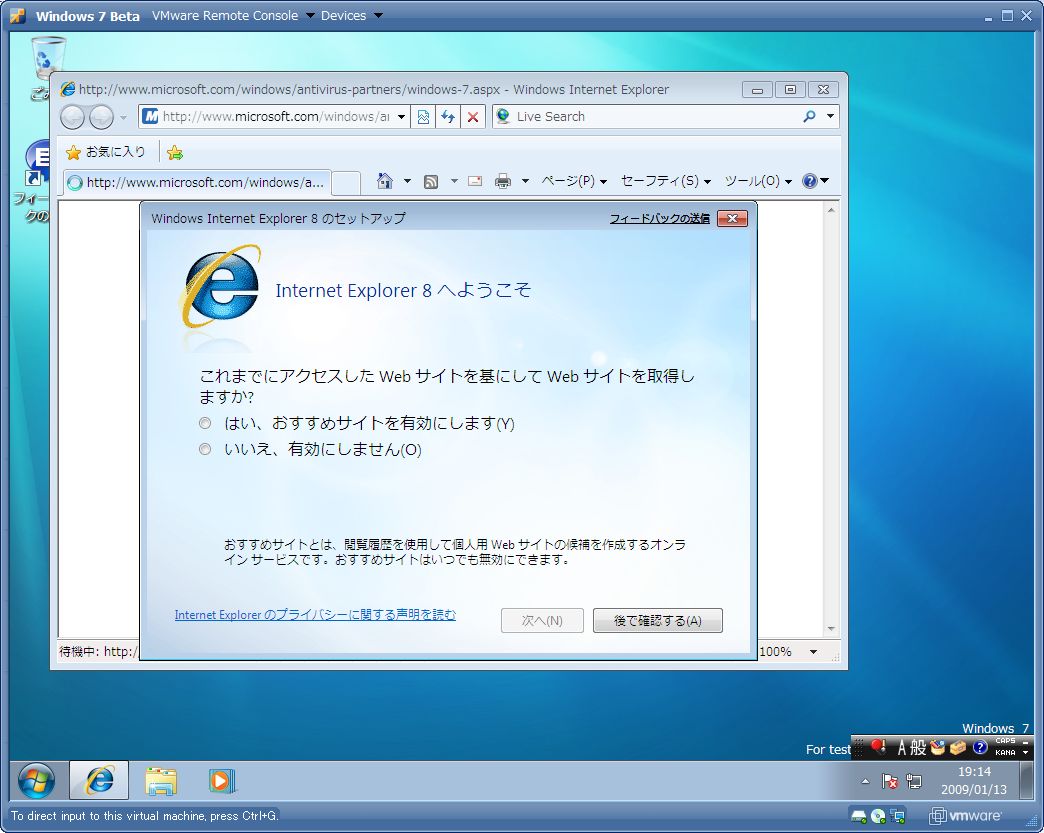Click the Internet Explorer taskbar button
Image resolution: width=1044 pixels, height=833 pixels.
click(x=99, y=780)
